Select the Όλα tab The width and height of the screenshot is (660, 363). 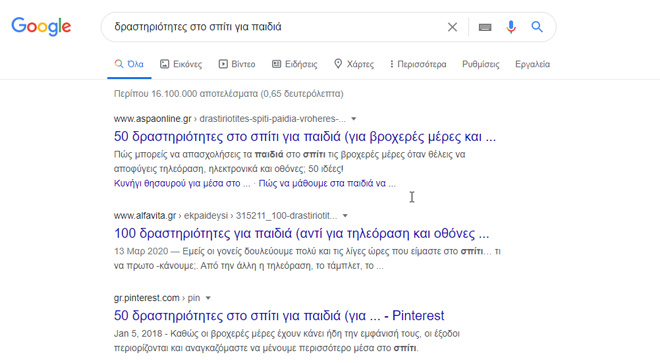[x=129, y=64]
